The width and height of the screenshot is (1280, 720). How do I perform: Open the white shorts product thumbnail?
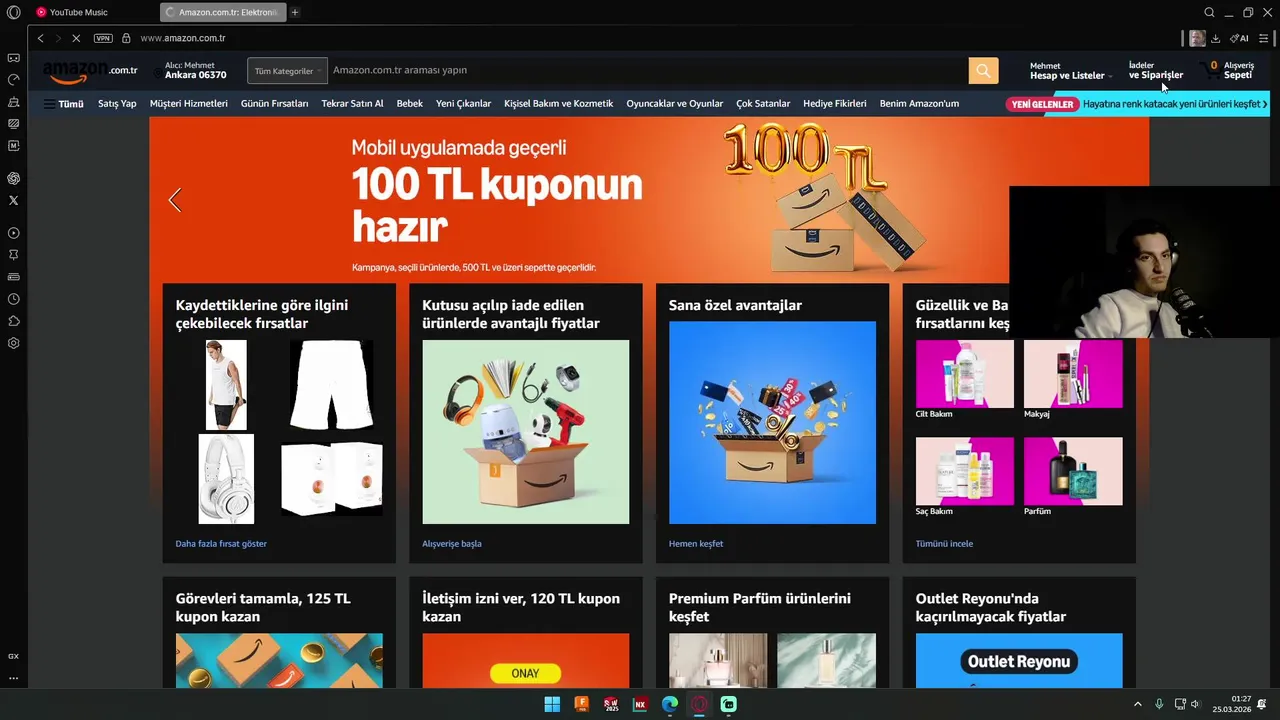[331, 385]
